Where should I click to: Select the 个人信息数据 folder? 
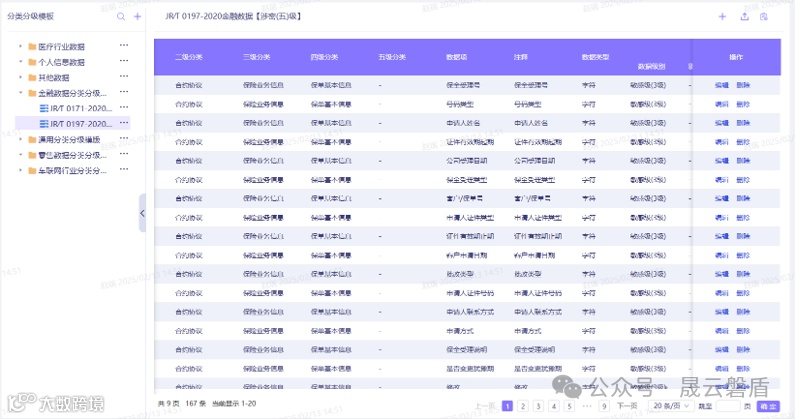click(61, 62)
